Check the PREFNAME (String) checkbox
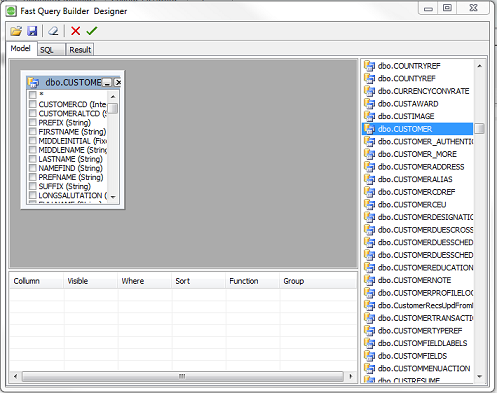Screen dimensions: 497x393 33,177
